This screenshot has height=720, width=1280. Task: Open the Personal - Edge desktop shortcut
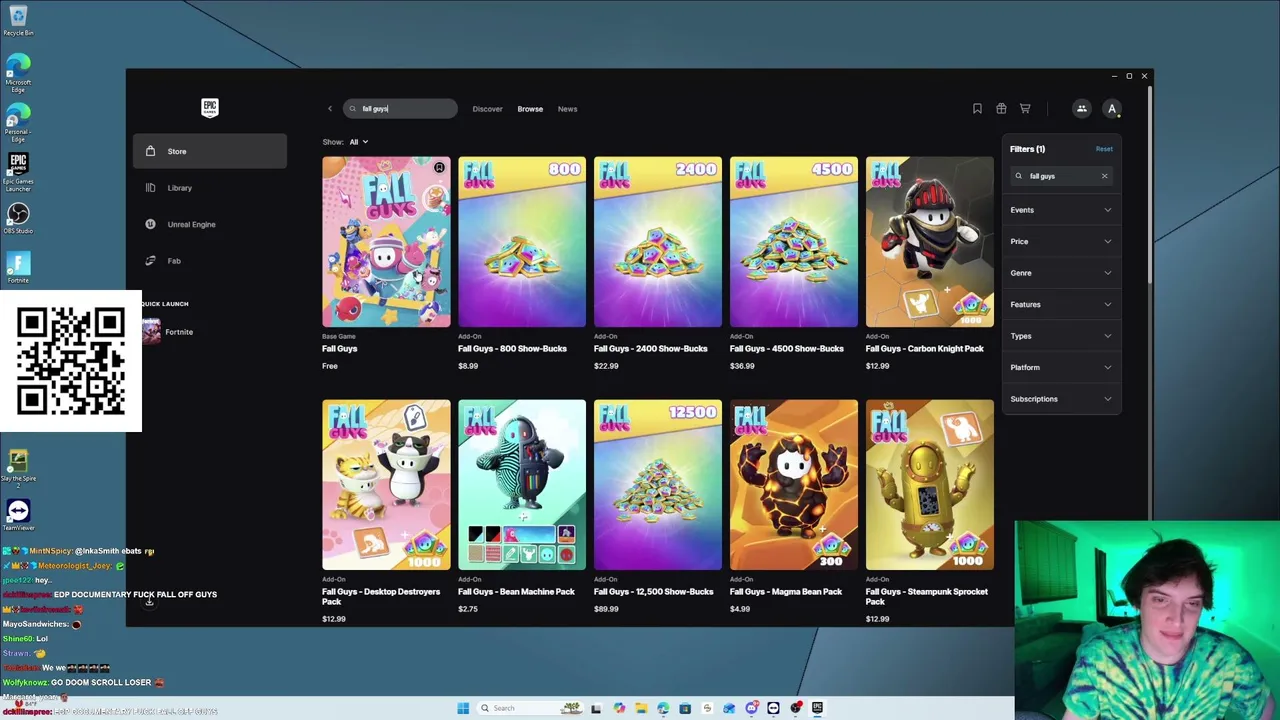(x=18, y=123)
